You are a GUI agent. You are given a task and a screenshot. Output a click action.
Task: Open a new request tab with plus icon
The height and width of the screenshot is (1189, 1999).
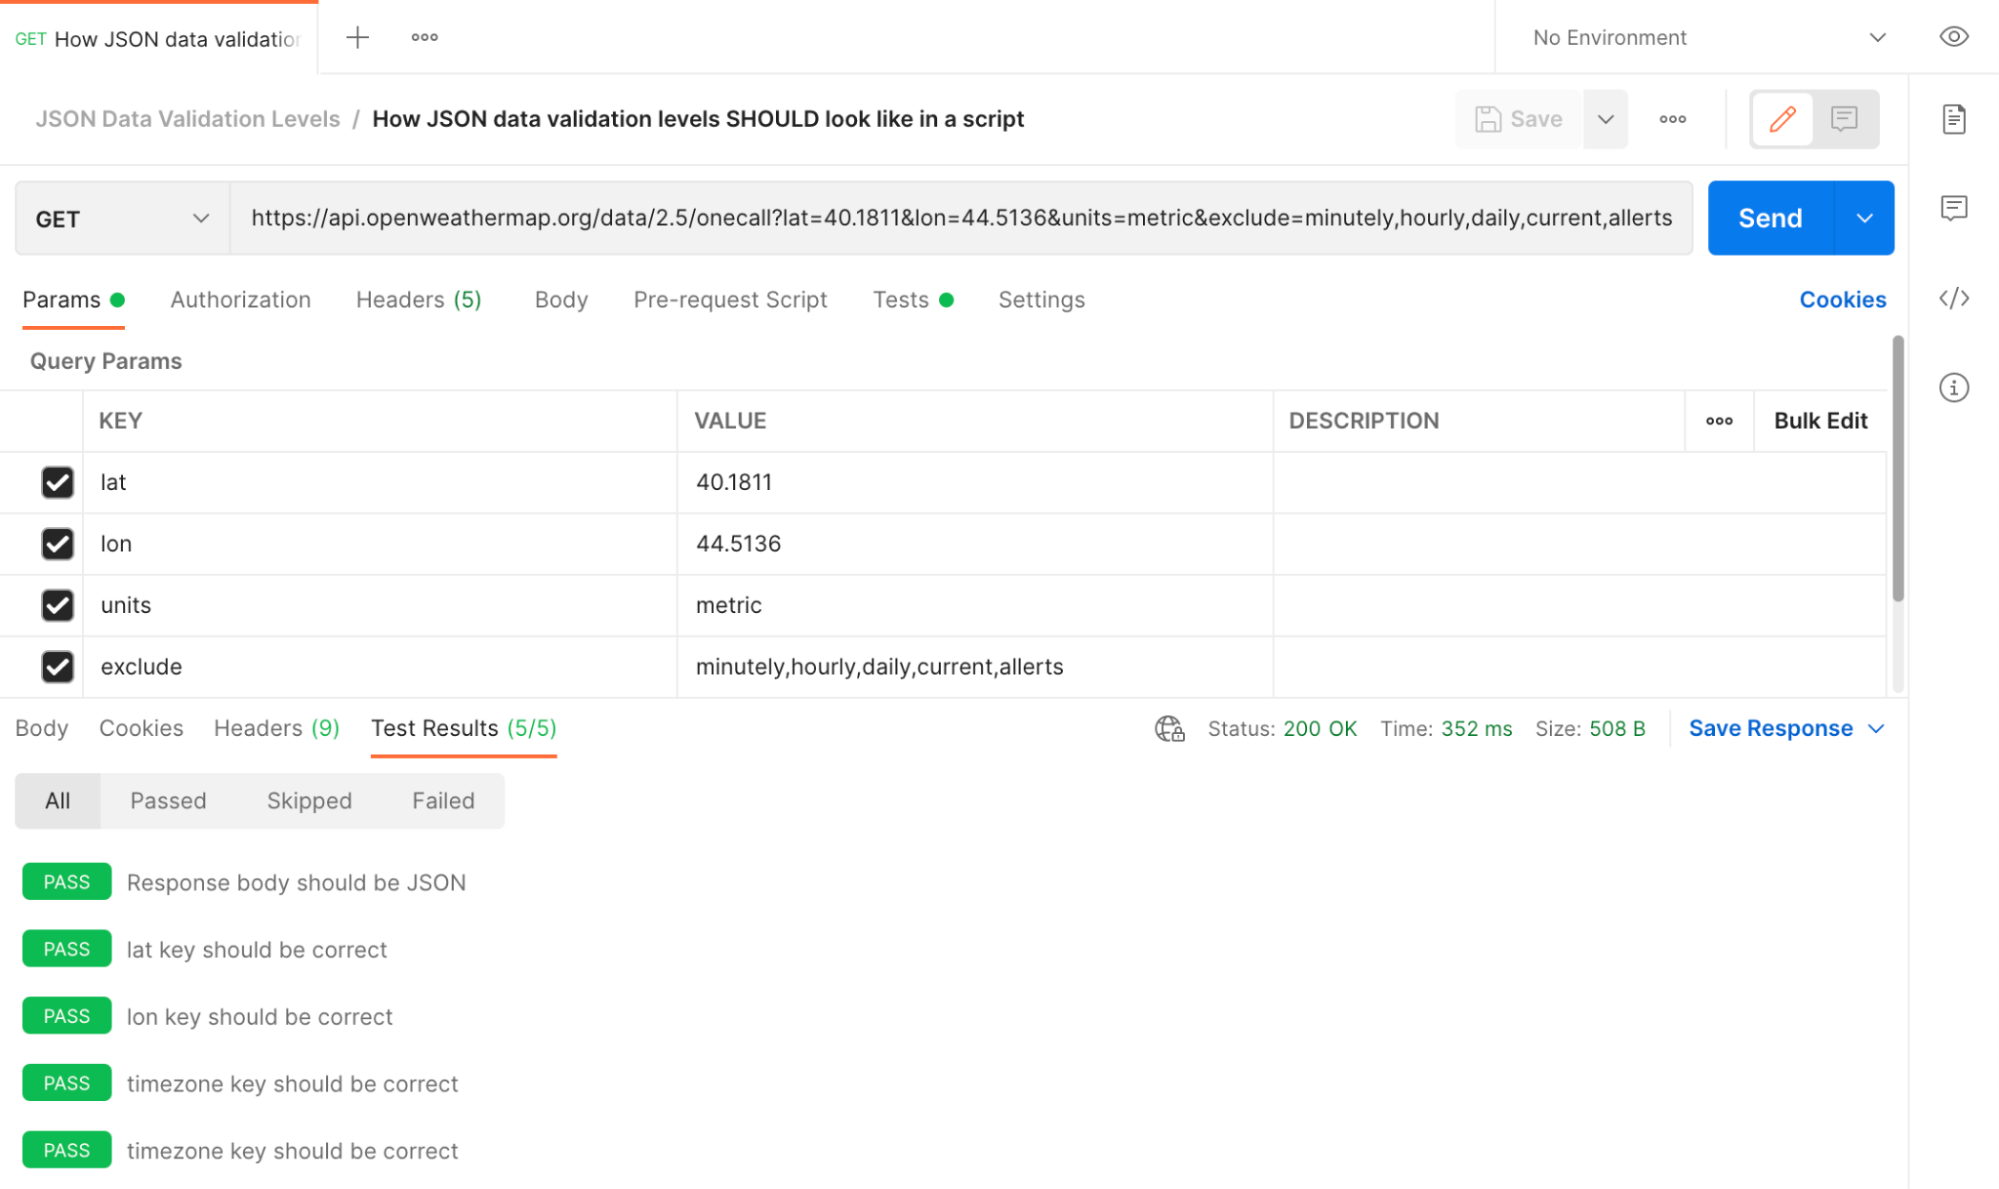357,38
